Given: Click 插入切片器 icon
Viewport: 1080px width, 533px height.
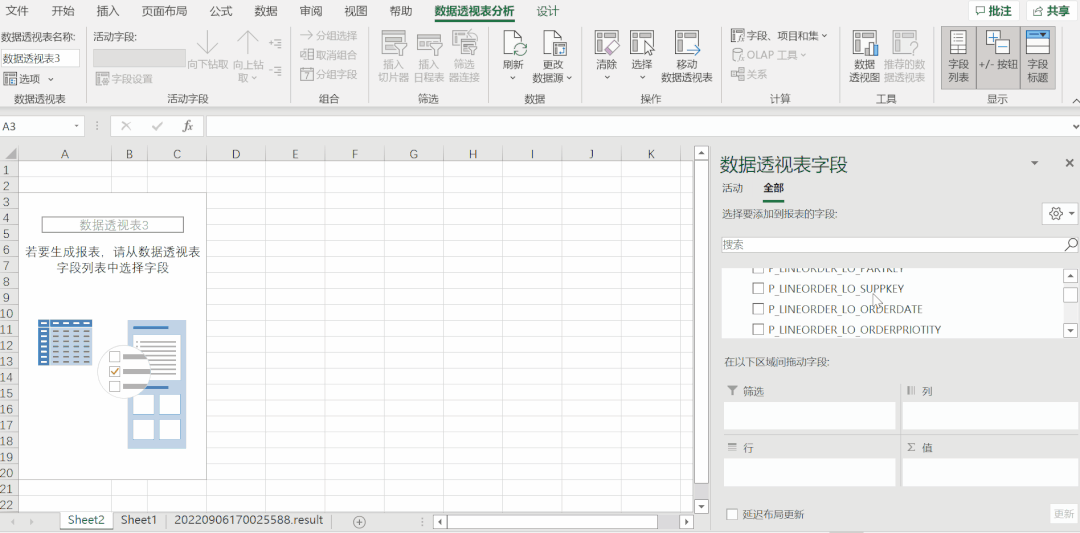Looking at the screenshot, I should 394,43.
